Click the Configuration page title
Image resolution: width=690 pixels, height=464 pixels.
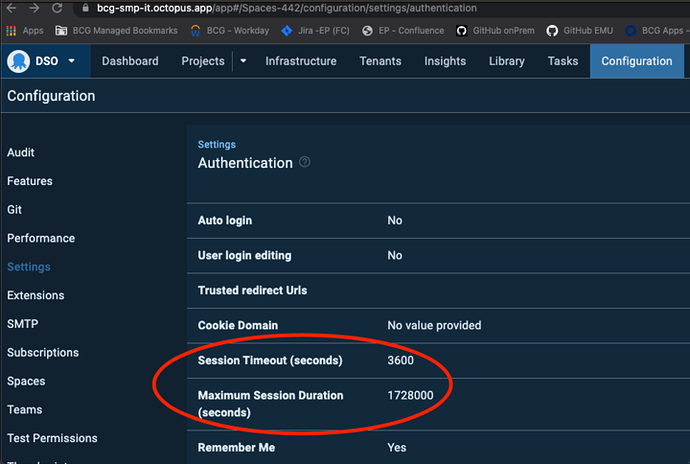click(51, 96)
